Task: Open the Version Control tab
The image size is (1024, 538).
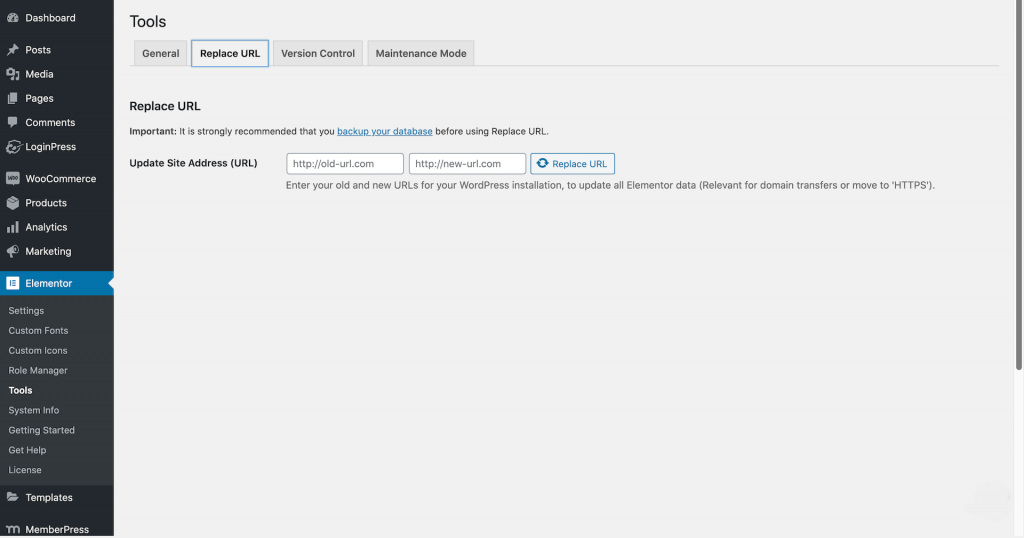Action: point(318,54)
